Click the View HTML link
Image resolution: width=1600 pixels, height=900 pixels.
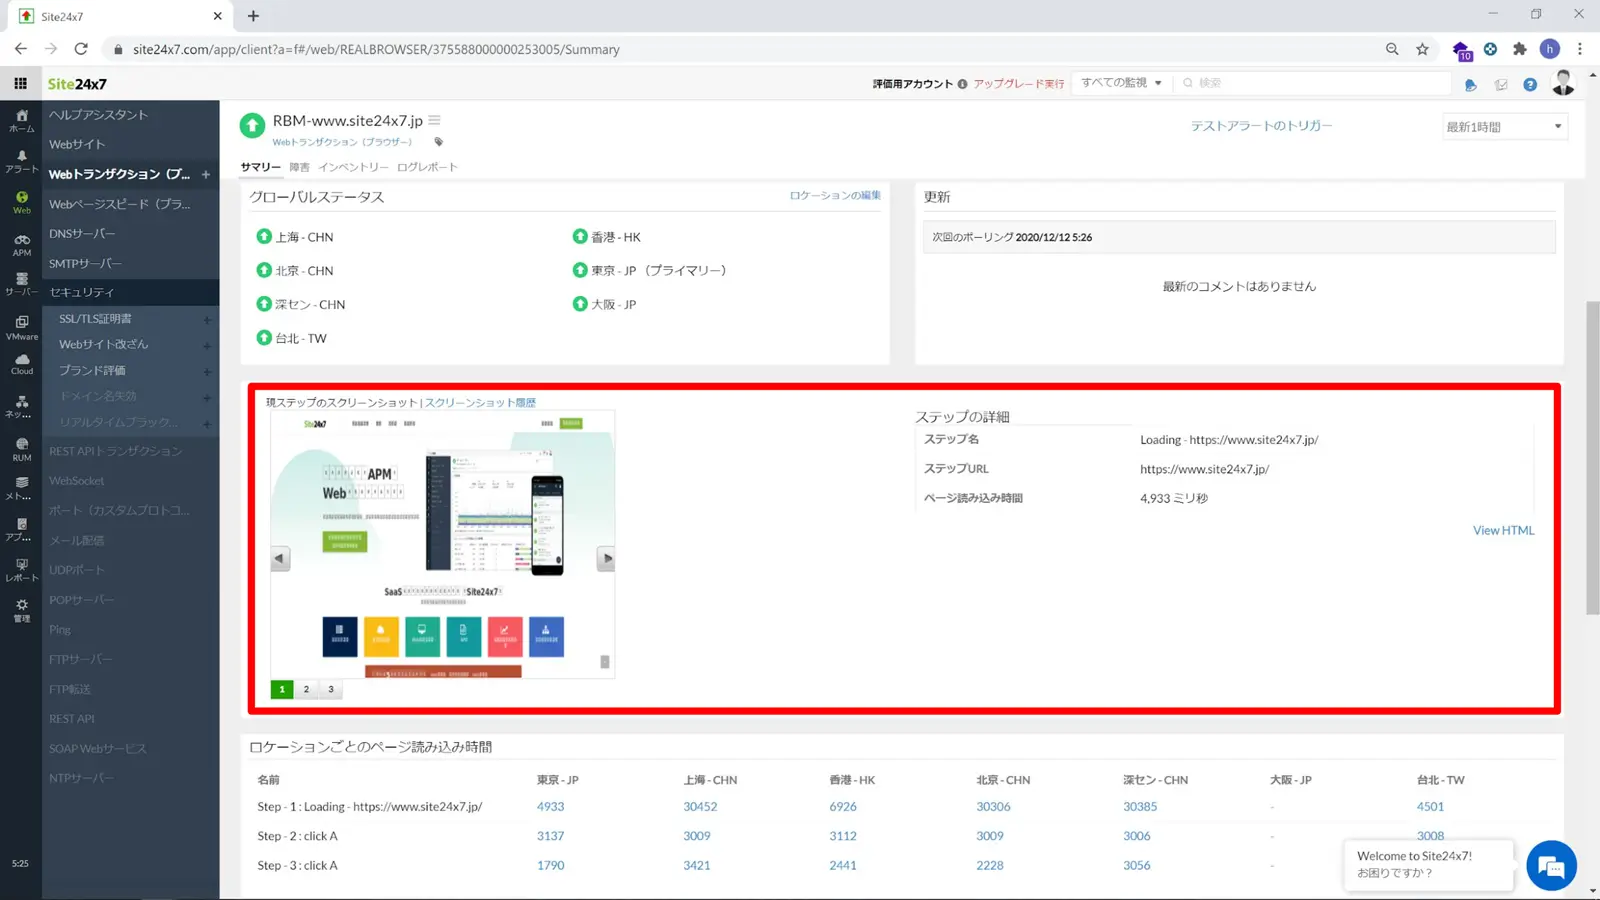pyautogui.click(x=1503, y=530)
